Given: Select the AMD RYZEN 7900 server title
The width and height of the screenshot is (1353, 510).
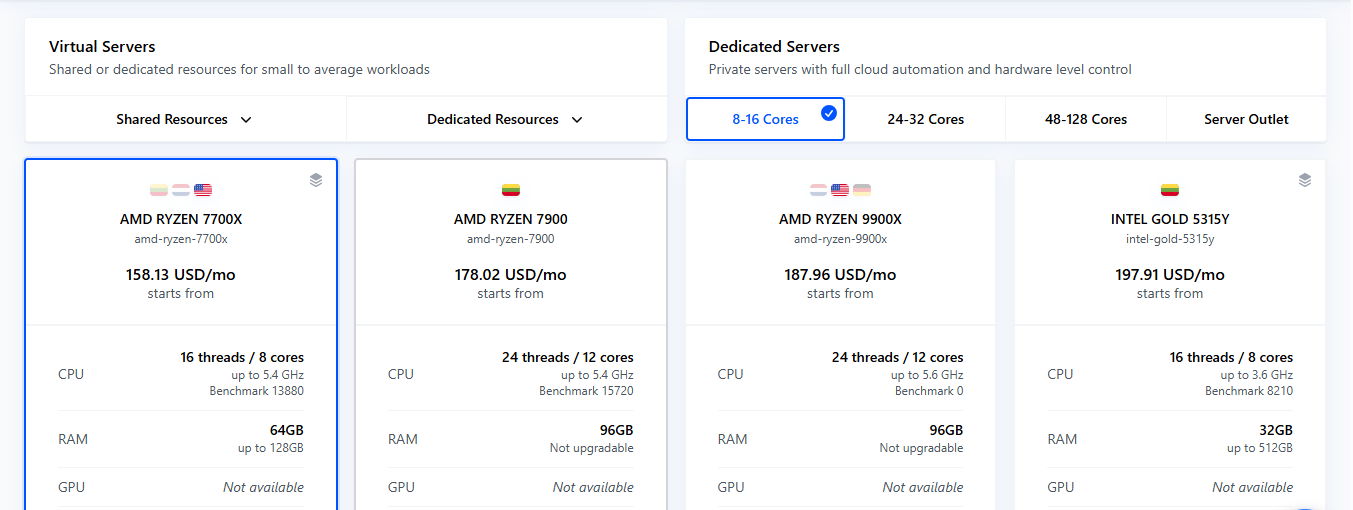Looking at the screenshot, I should (x=510, y=219).
